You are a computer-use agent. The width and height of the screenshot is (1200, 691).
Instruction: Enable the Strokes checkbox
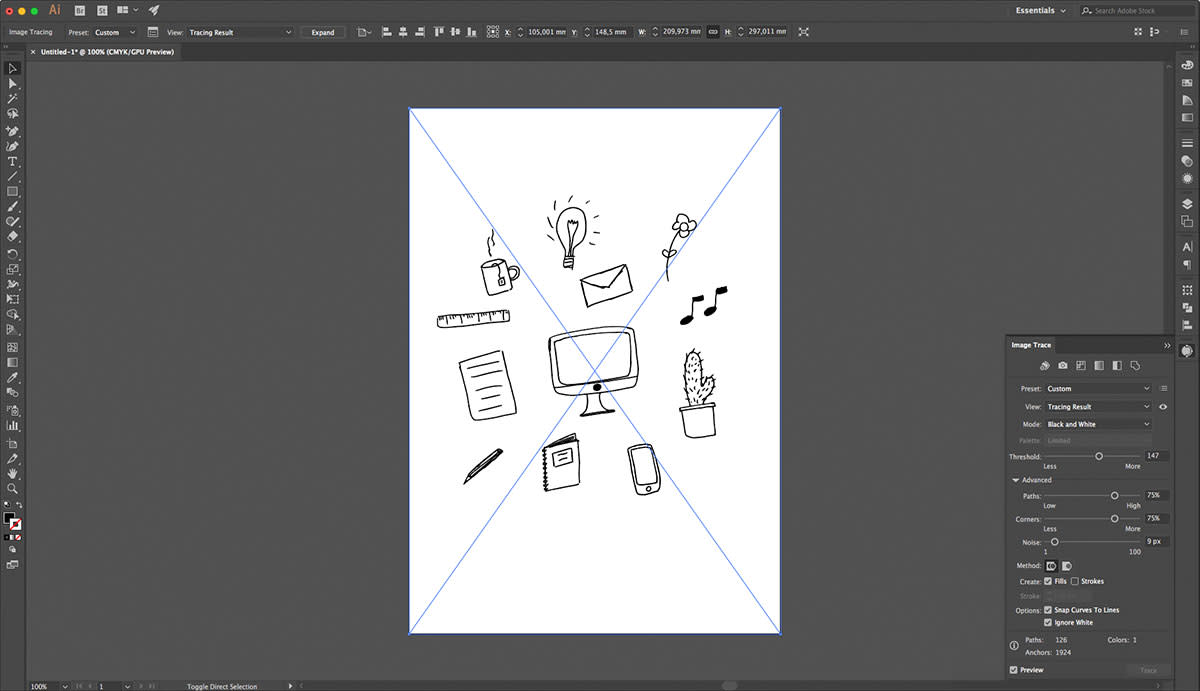coord(1075,581)
